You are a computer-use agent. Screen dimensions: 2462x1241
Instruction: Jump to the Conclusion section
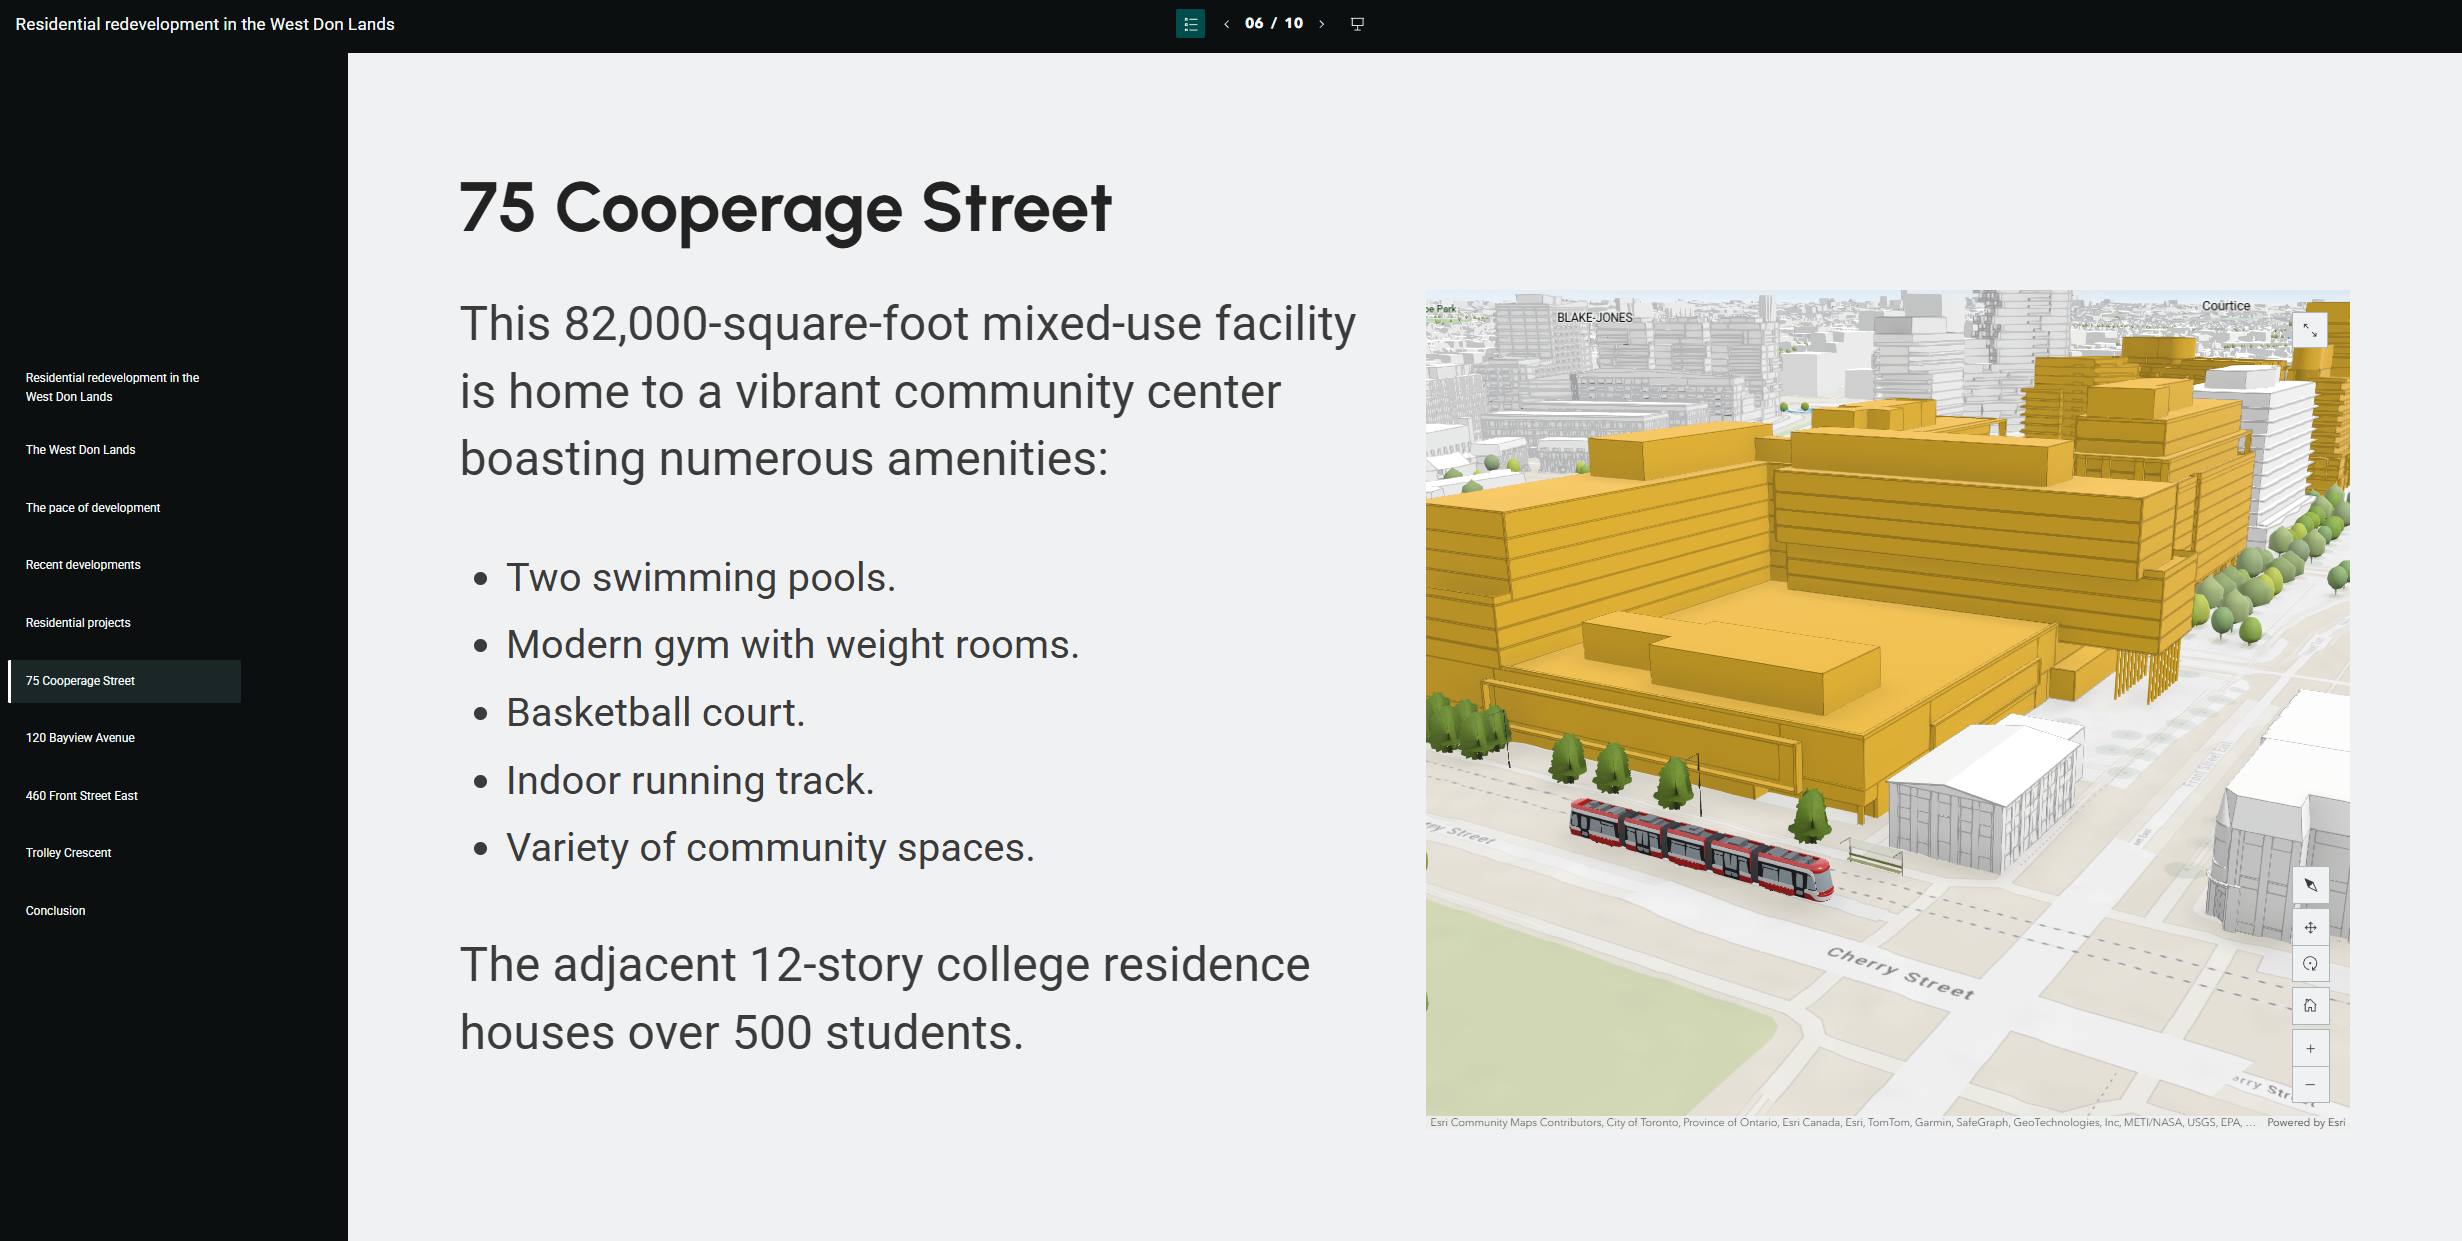pyautogui.click(x=55, y=911)
